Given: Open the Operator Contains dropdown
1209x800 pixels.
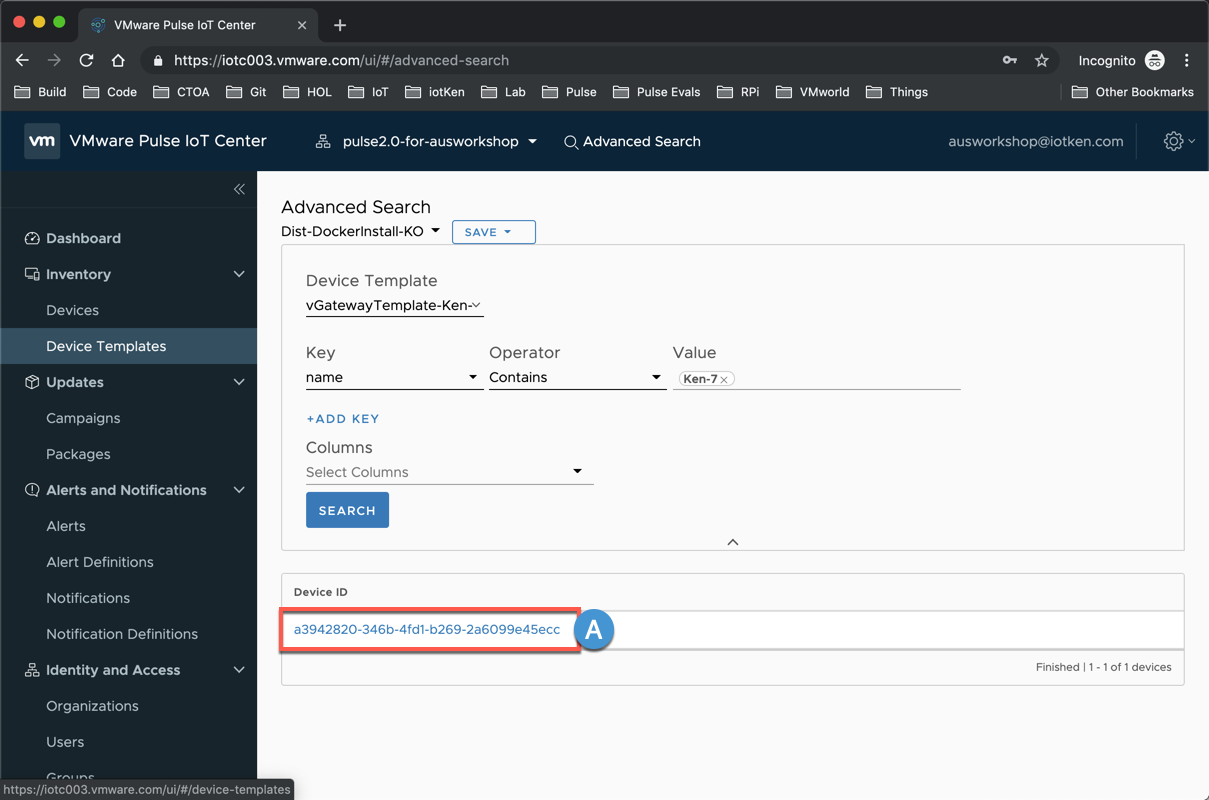Looking at the screenshot, I should click(x=576, y=378).
